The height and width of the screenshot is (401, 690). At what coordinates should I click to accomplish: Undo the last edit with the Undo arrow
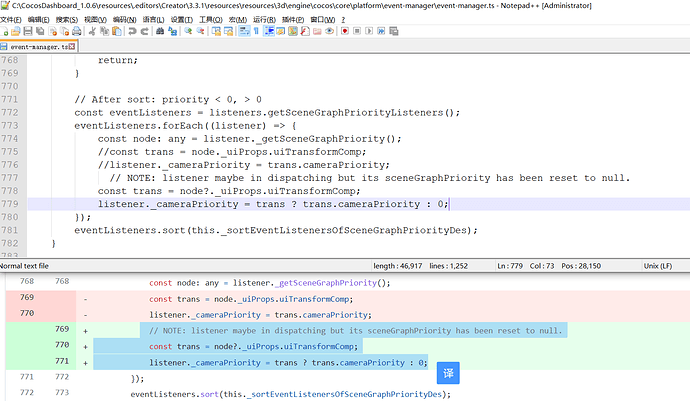click(132, 31)
